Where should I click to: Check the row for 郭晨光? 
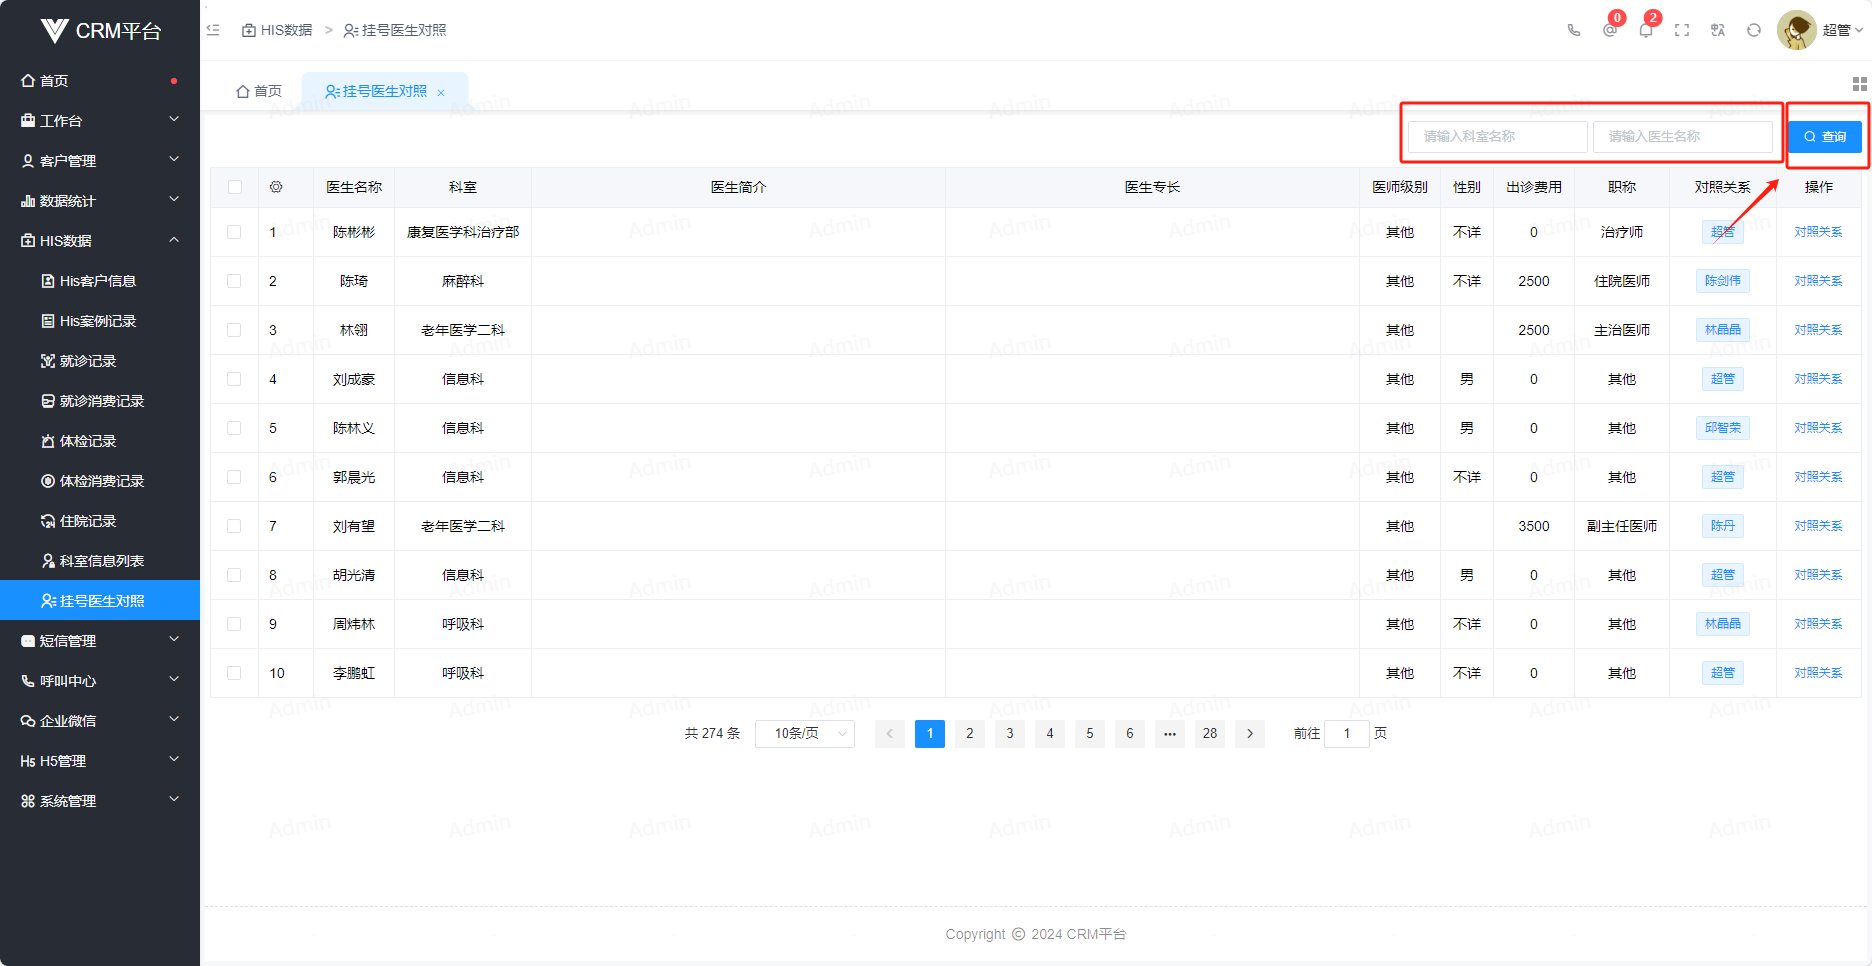tap(234, 477)
